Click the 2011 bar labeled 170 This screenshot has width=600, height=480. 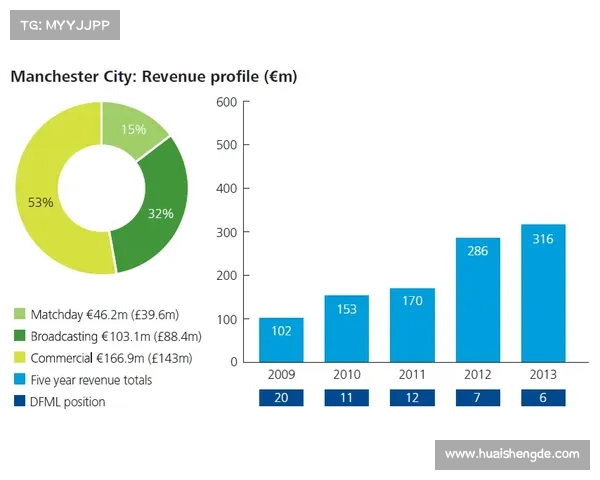(412, 325)
